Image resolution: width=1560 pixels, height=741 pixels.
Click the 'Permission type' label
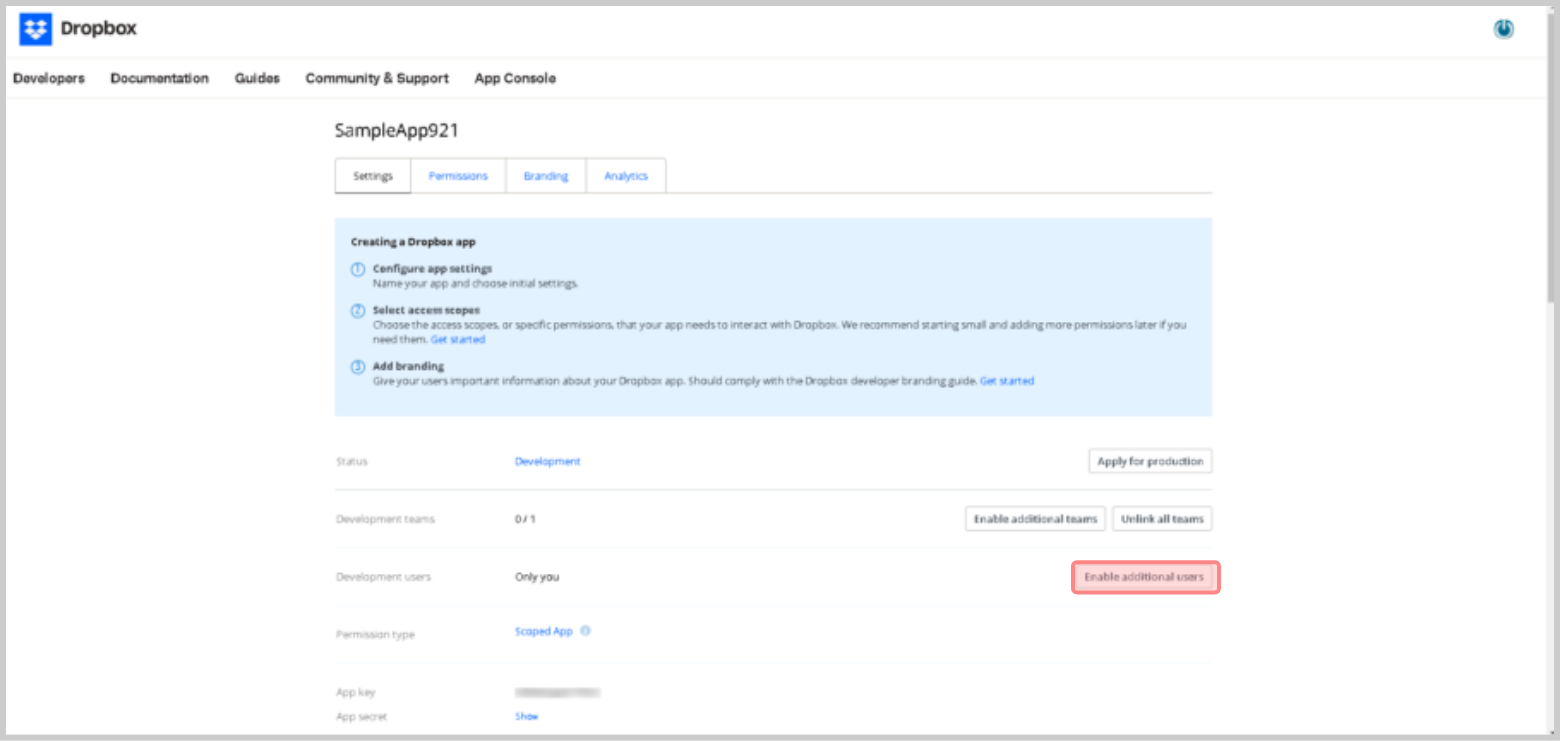pyautogui.click(x=375, y=635)
